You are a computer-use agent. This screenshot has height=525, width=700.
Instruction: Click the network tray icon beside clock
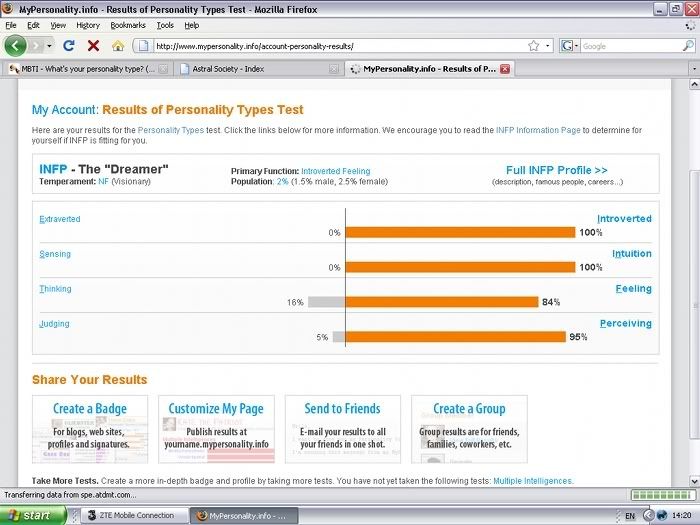[x=661, y=516]
